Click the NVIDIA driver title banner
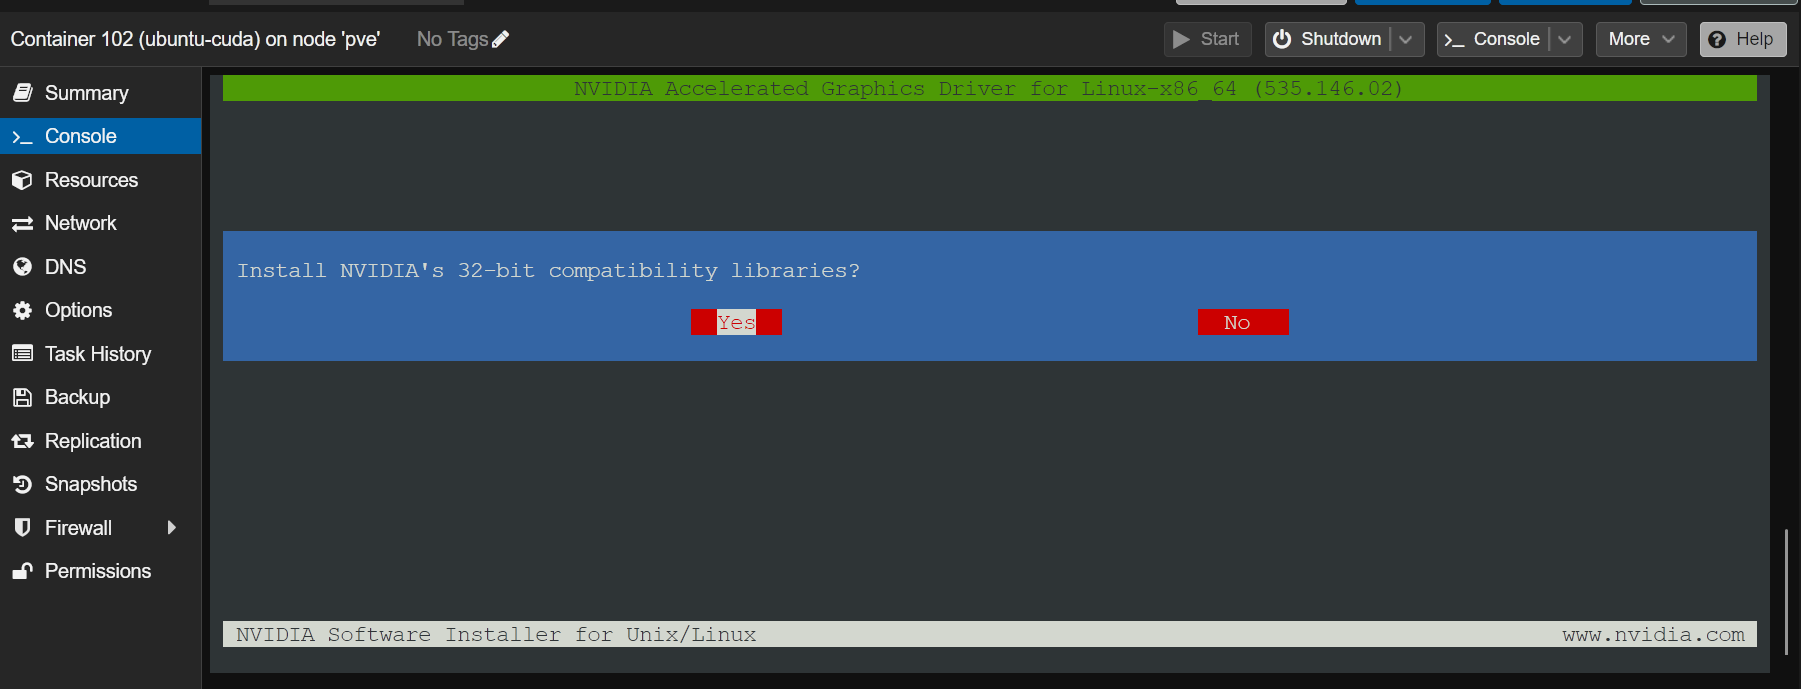Viewport: 1801px width, 689px height. pos(989,88)
